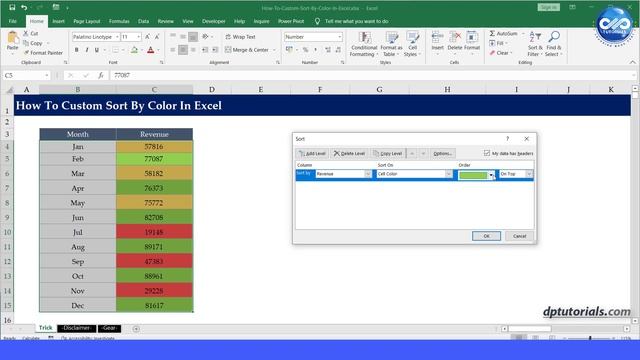Click Wrap Text

240,37
